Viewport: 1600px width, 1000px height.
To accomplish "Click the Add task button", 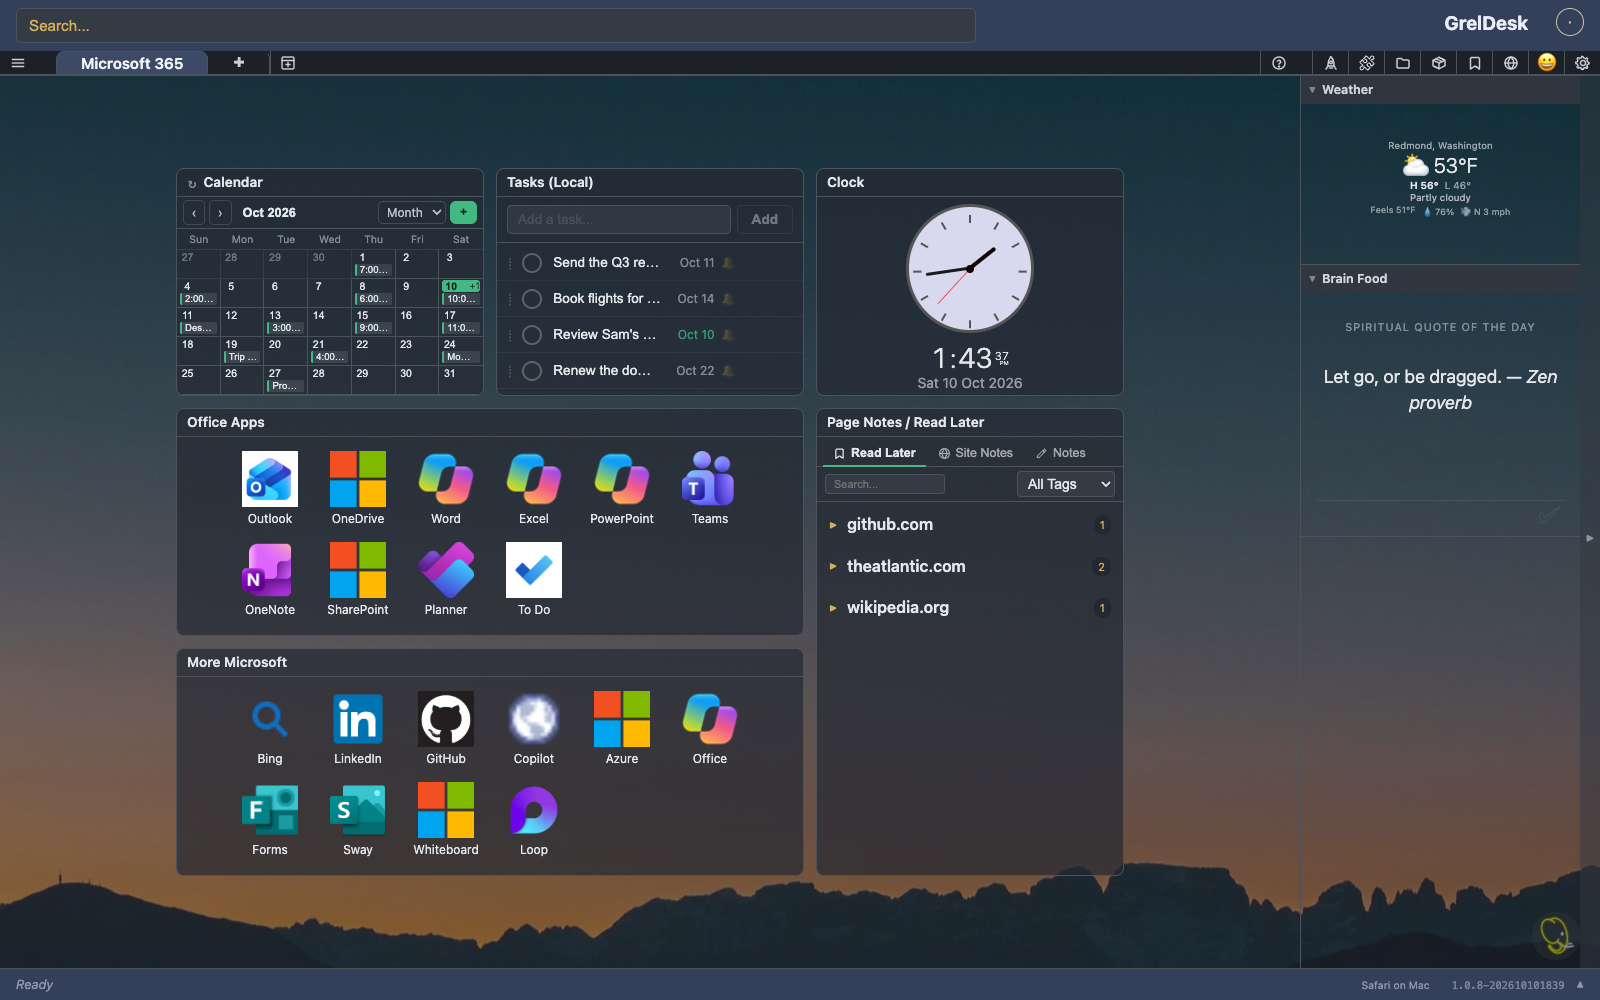I will [765, 219].
